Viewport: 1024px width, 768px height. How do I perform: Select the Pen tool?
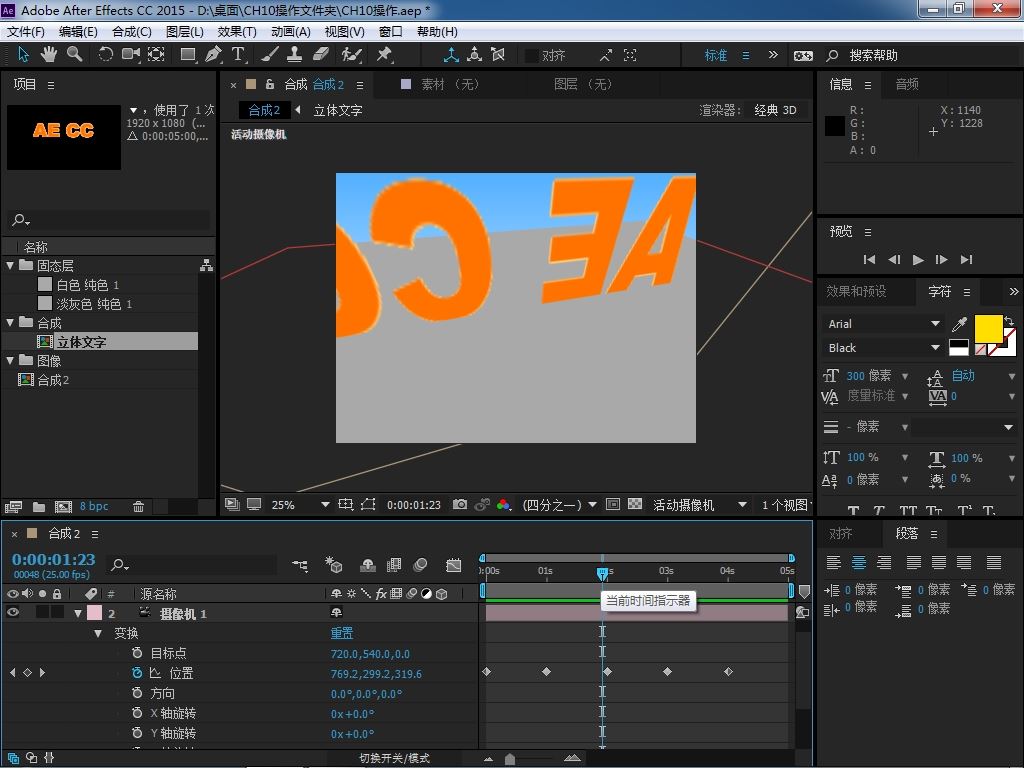click(213, 55)
